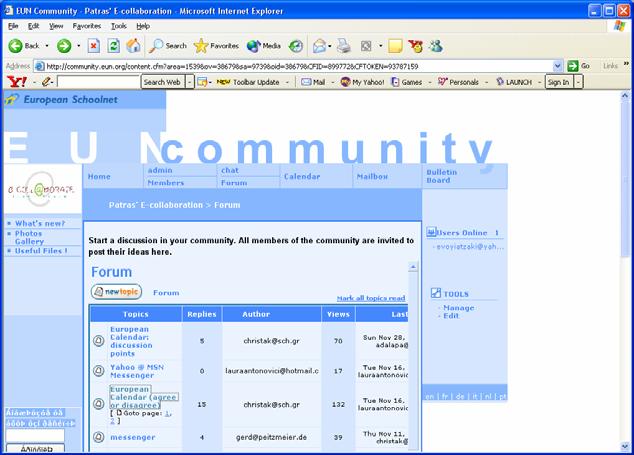This screenshot has width=634, height=455.
Task: Open the History clock icon
Action: [296, 46]
